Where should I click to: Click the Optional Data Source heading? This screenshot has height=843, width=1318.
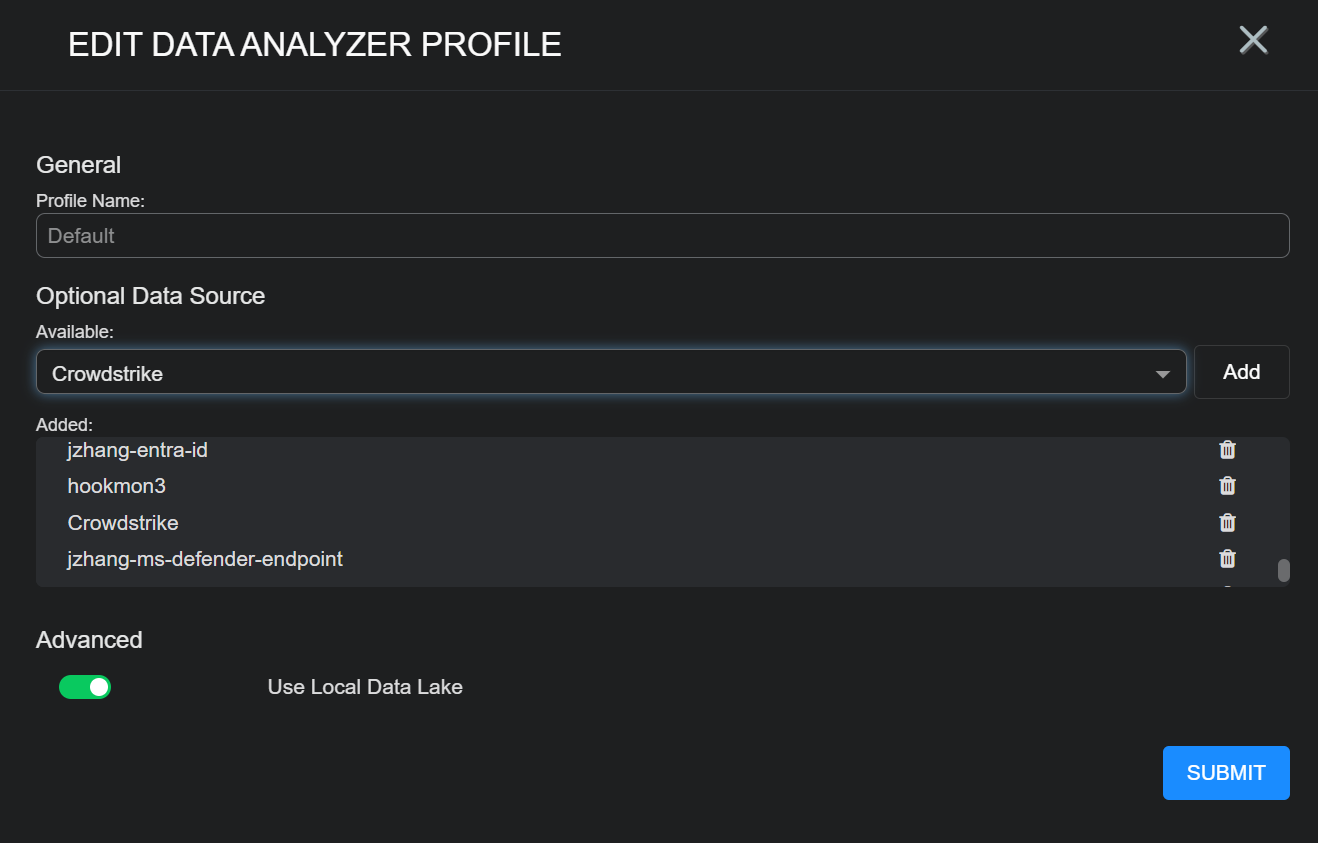point(150,296)
